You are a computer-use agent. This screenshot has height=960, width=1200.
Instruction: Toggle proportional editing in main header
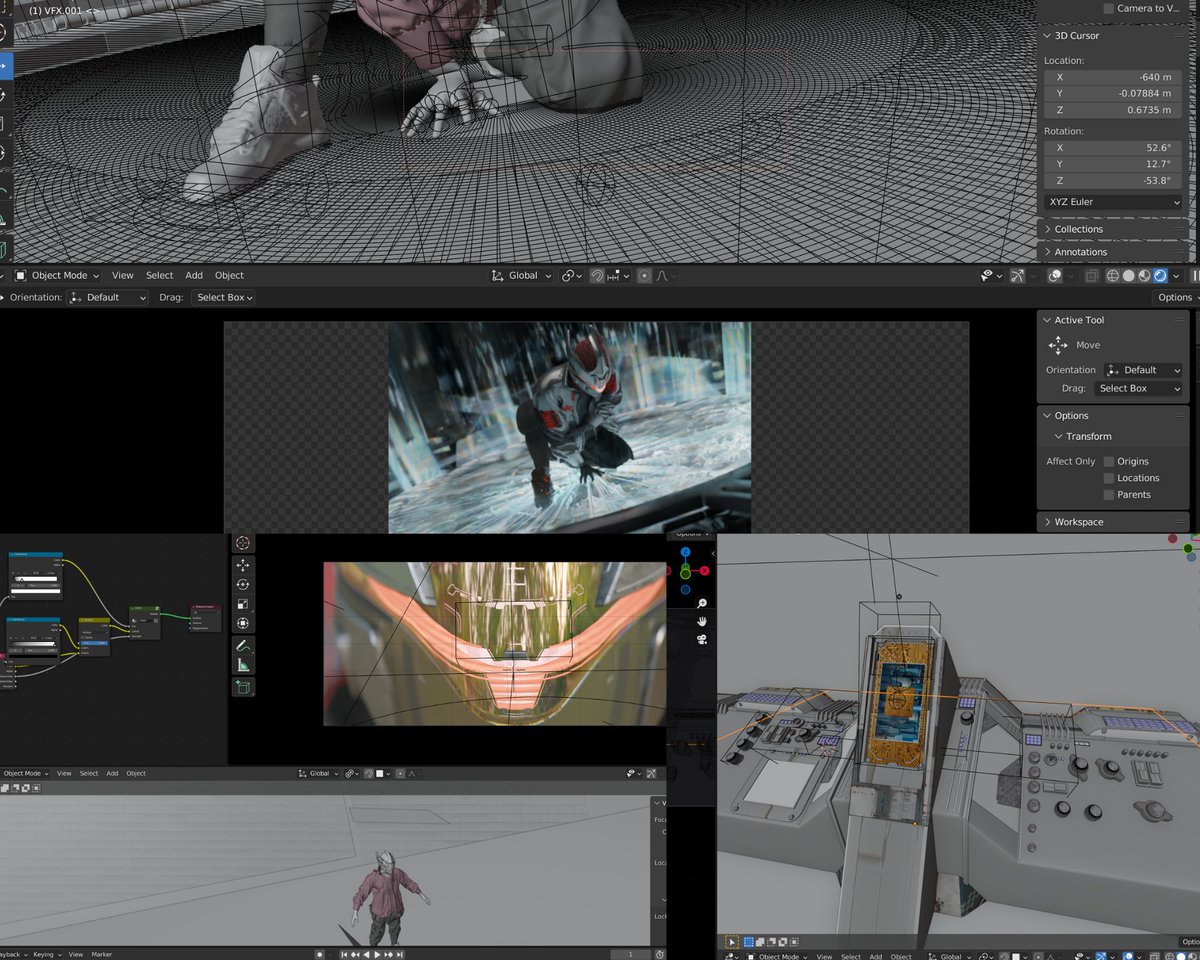644,275
